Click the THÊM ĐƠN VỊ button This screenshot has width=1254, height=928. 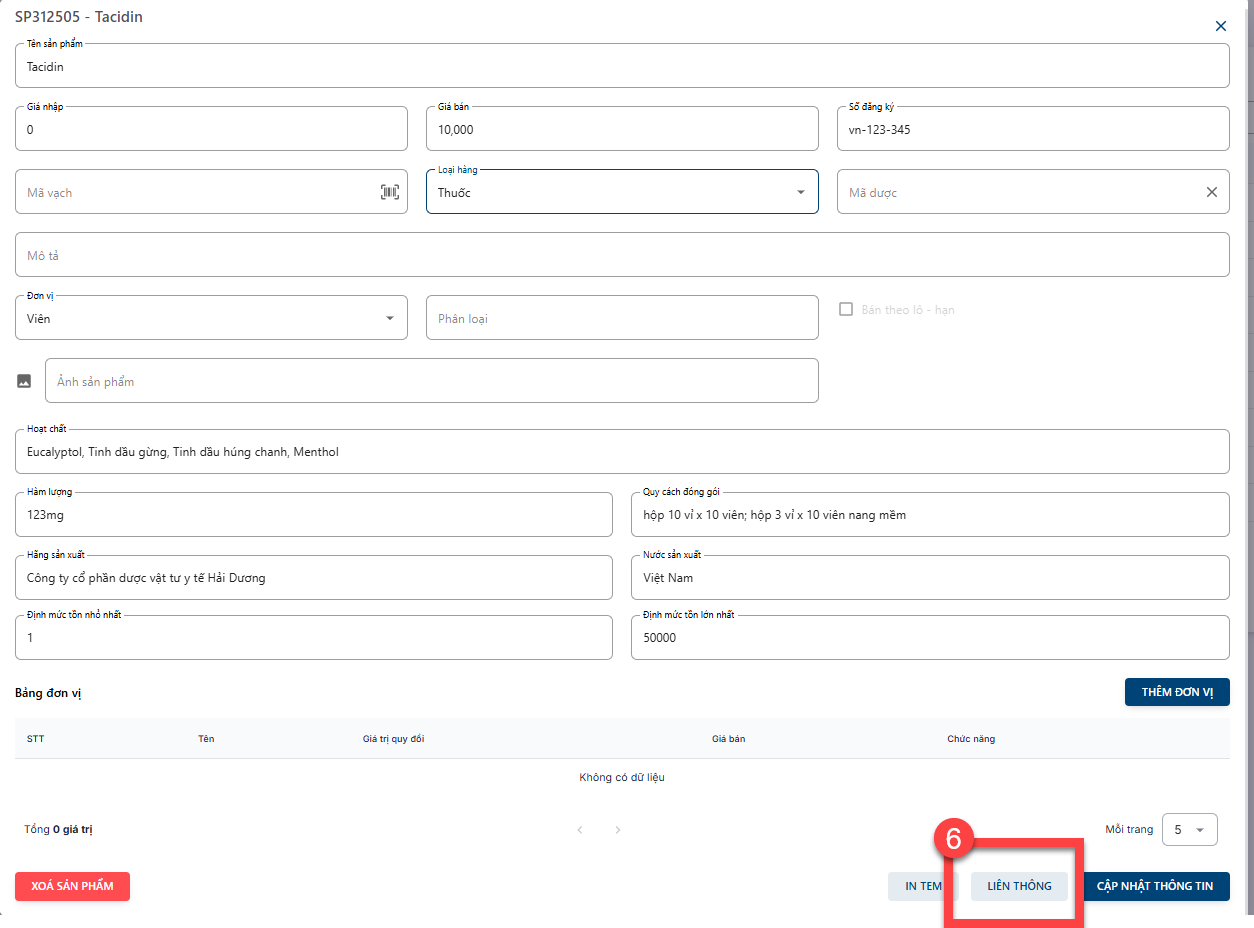pos(1176,692)
